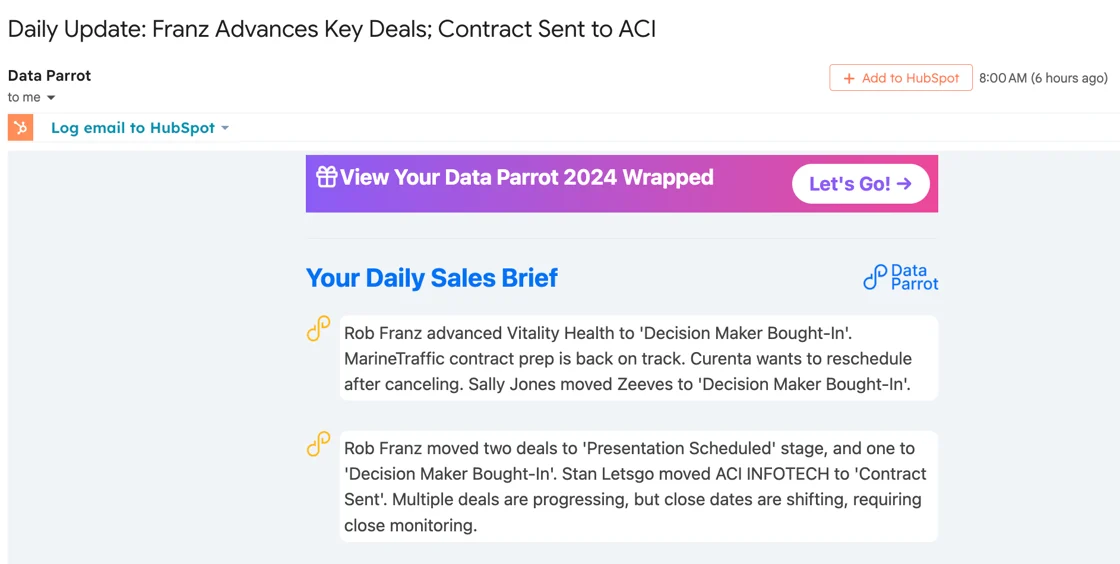Screen dimensions: 1120x564
Task: Click the plus icon on Add to HubSpot
Action: pos(849,78)
